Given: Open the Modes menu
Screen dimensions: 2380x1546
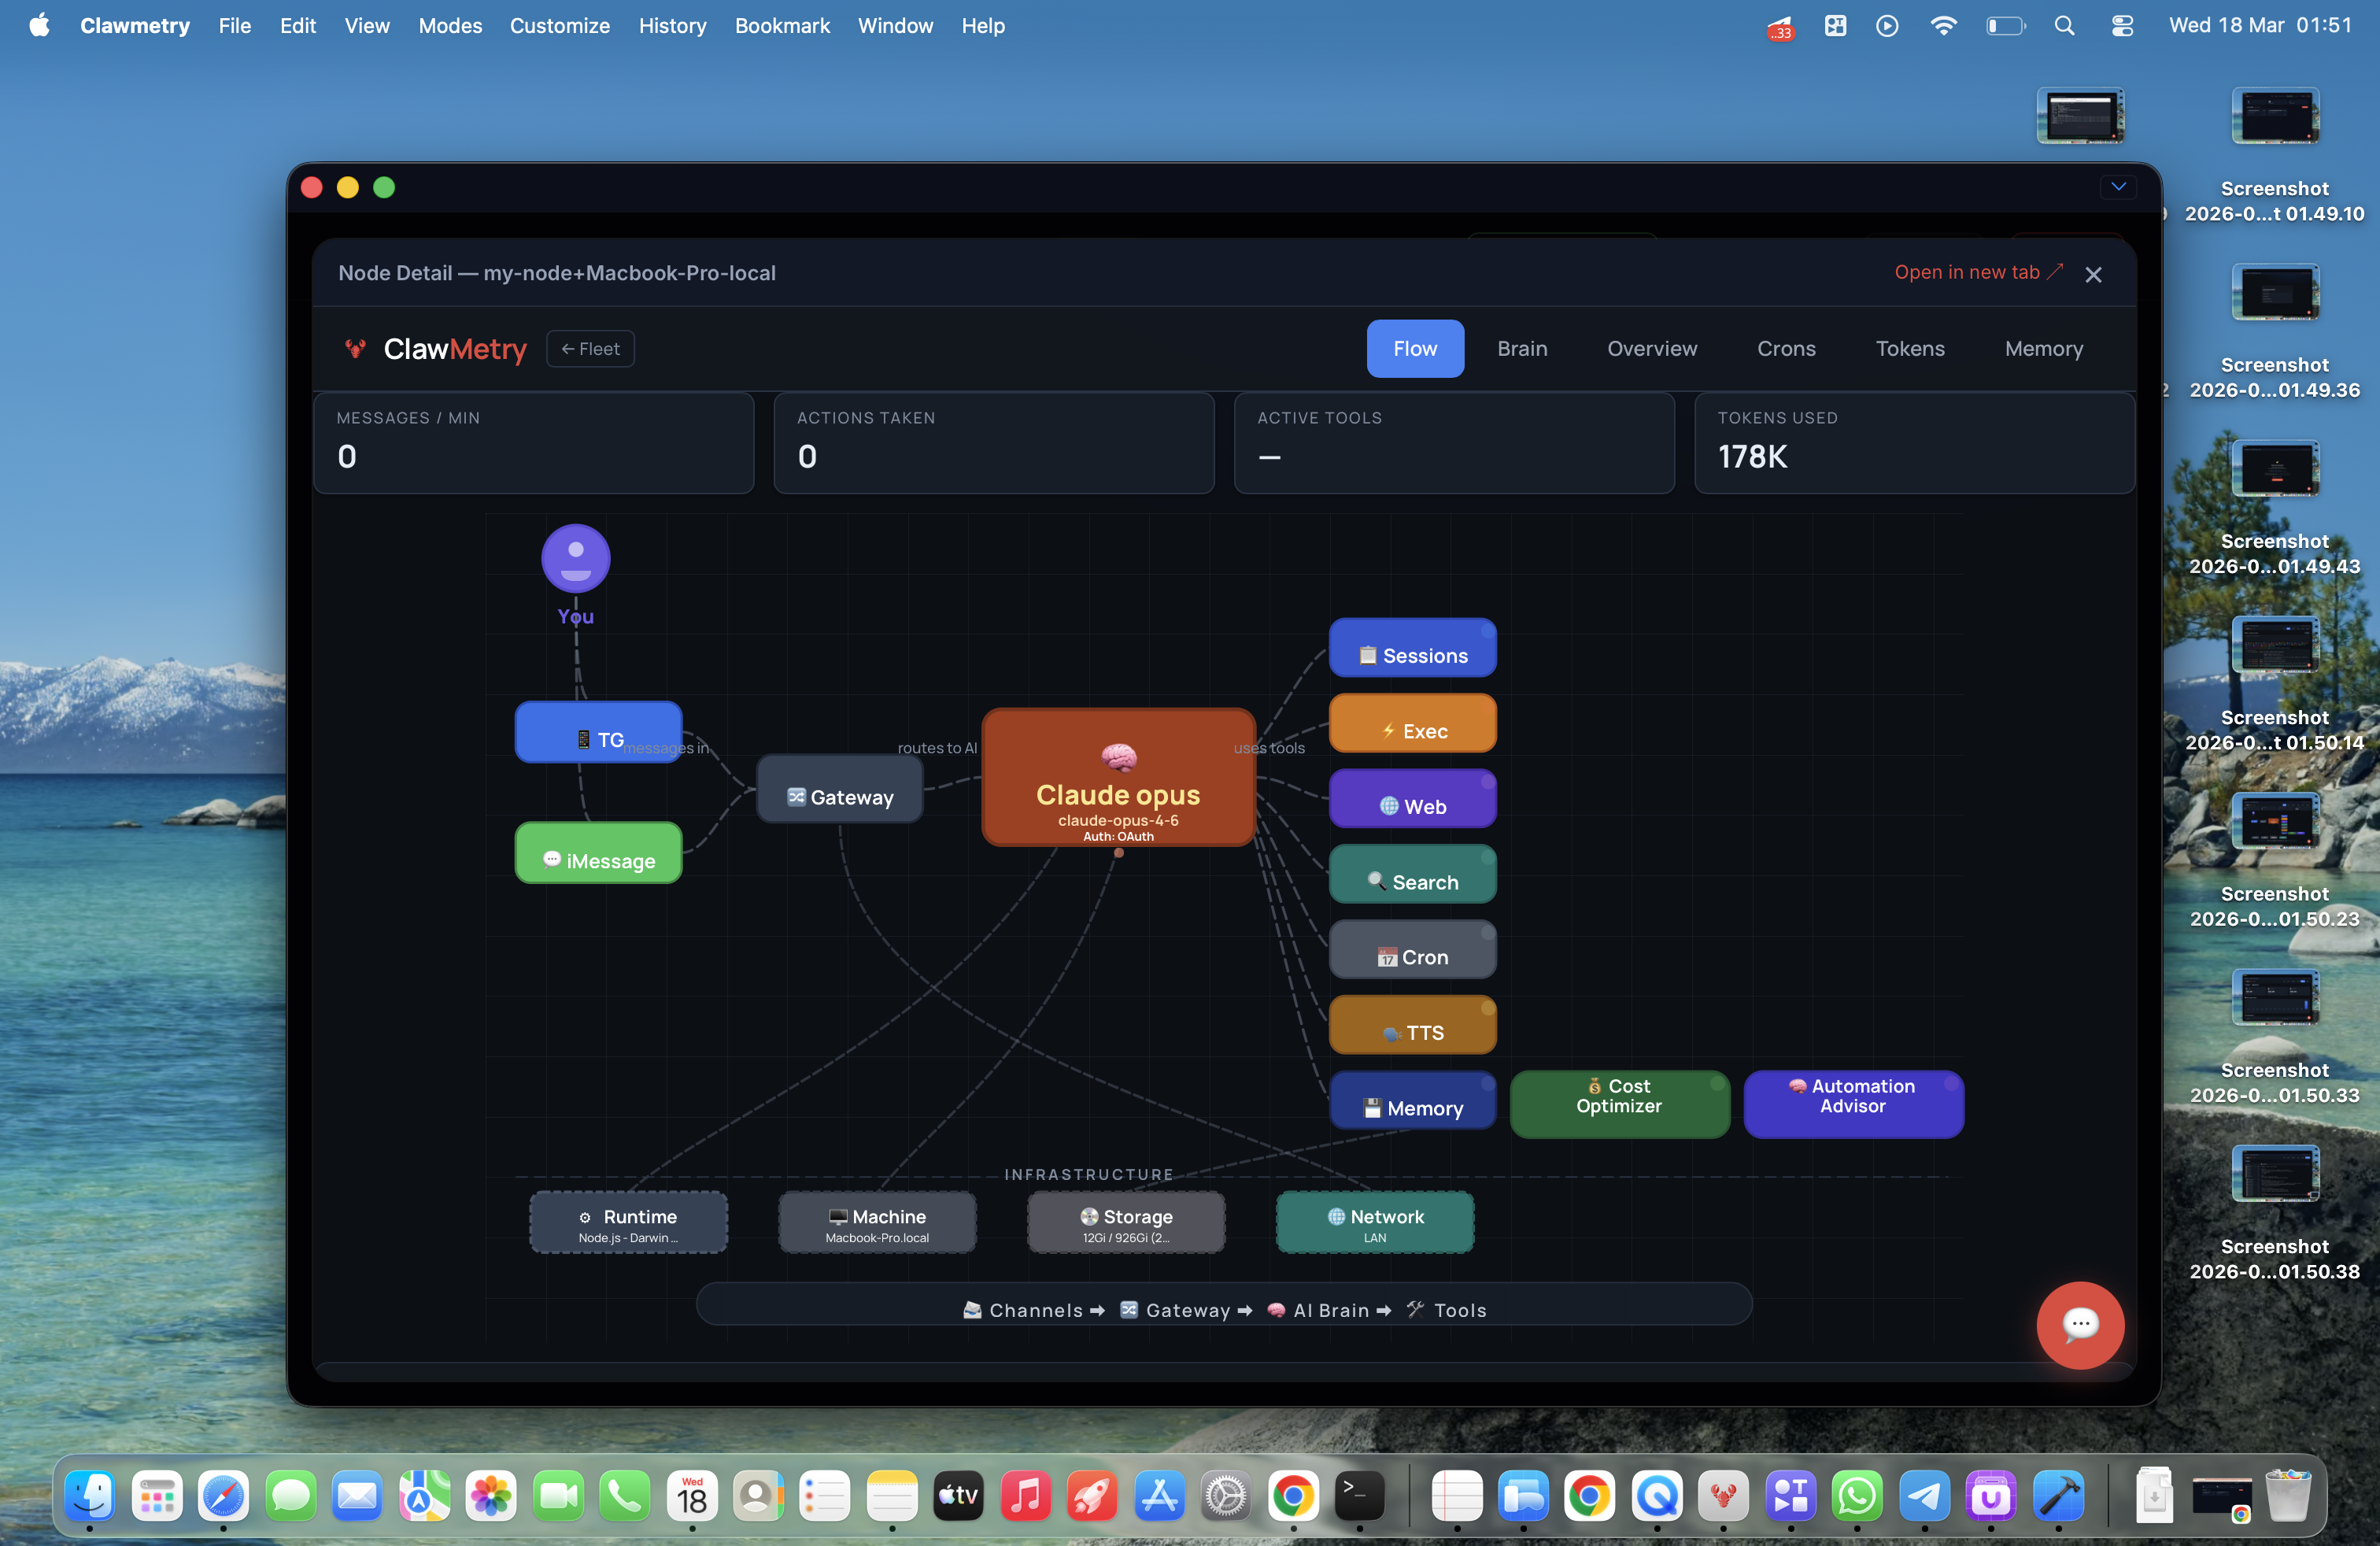Looking at the screenshot, I should point(450,26).
